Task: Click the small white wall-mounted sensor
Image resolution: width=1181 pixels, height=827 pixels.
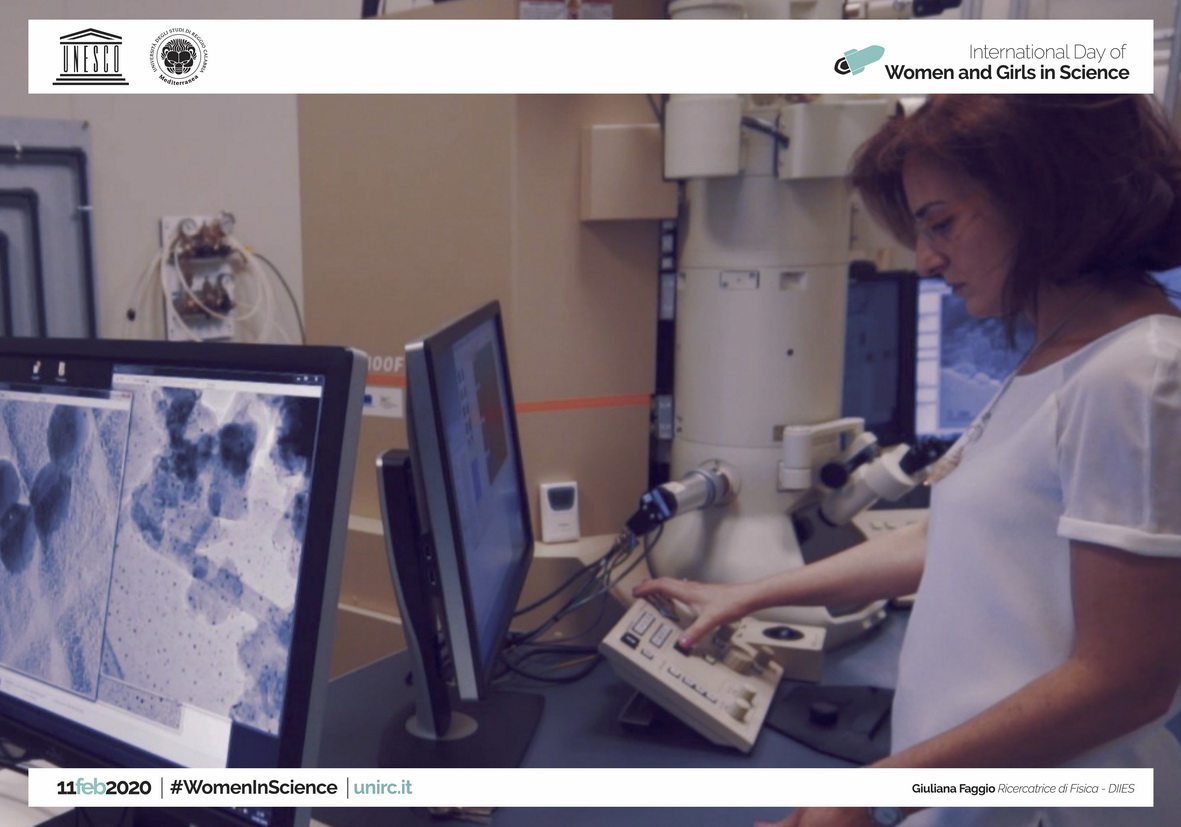Action: click(x=558, y=511)
